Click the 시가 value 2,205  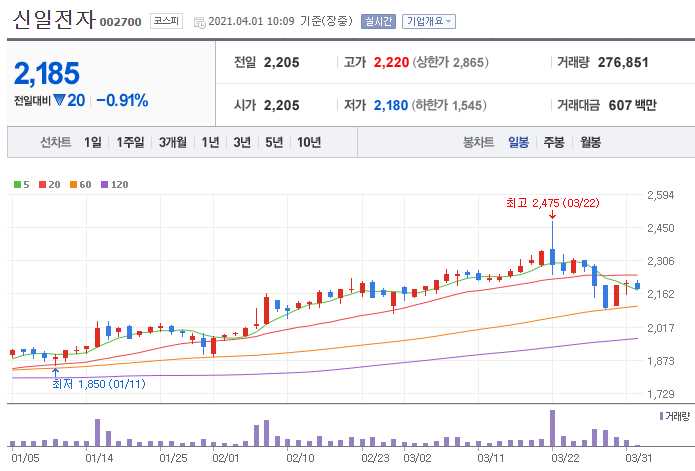[281, 105]
